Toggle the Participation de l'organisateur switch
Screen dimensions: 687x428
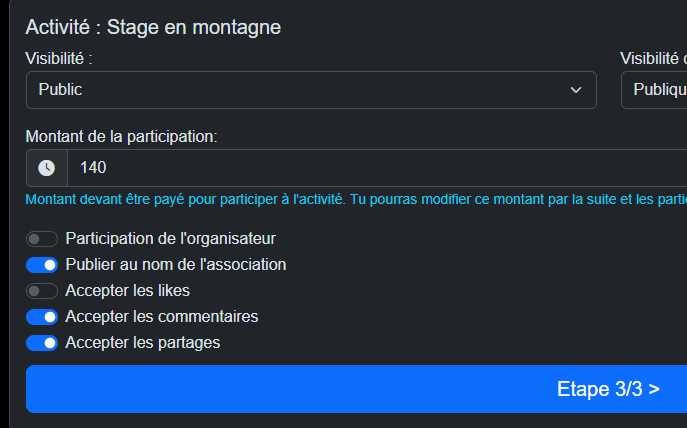[42, 239]
